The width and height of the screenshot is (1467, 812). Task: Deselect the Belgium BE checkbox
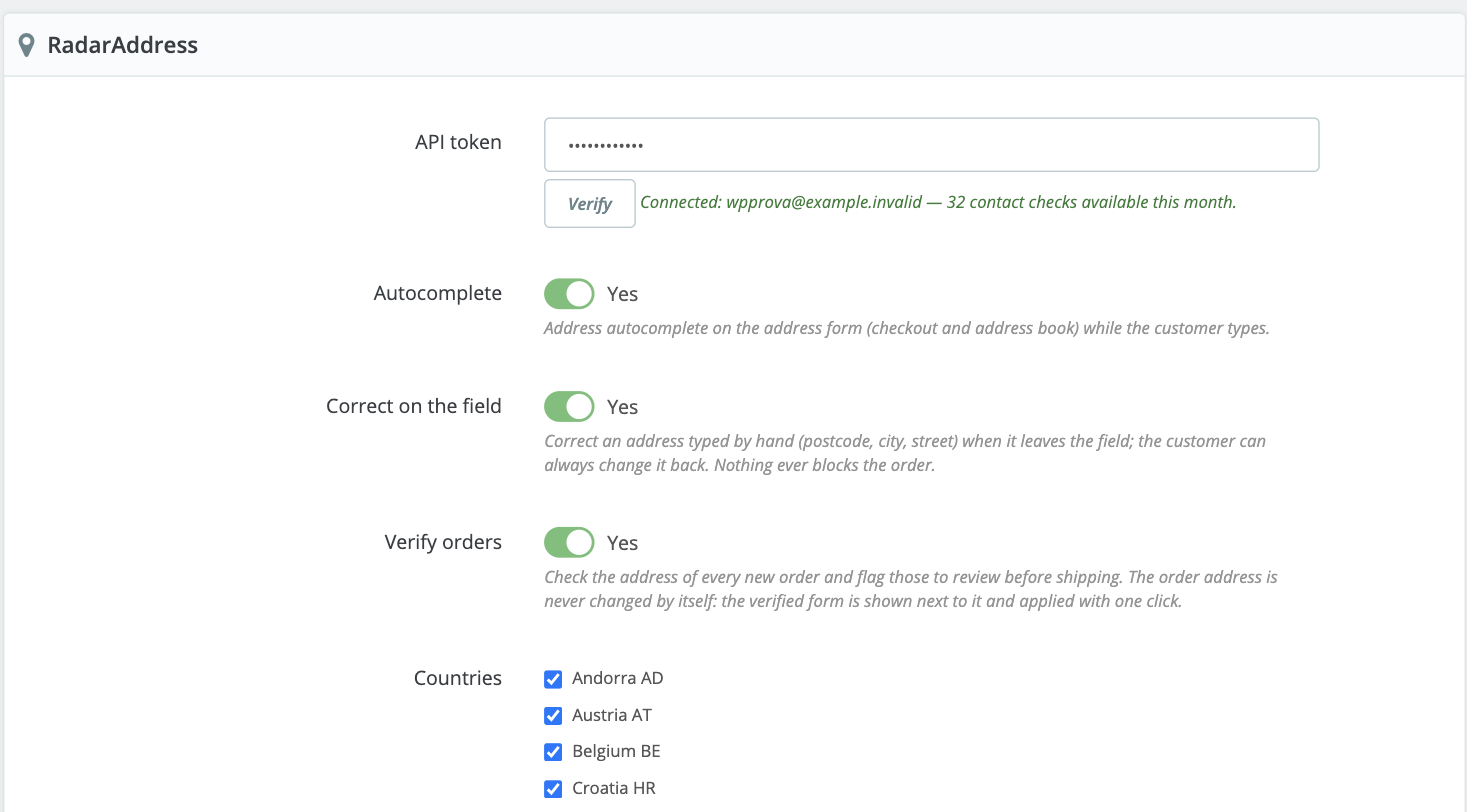[553, 752]
